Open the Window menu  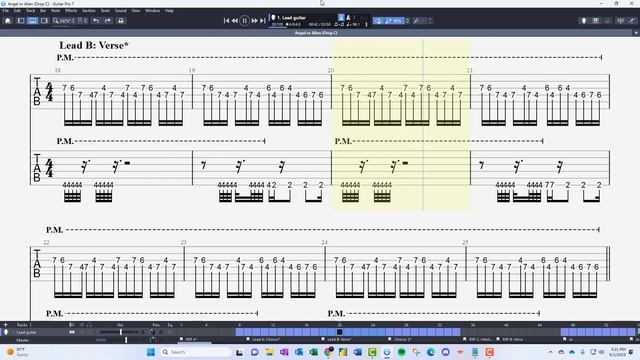tap(153, 11)
